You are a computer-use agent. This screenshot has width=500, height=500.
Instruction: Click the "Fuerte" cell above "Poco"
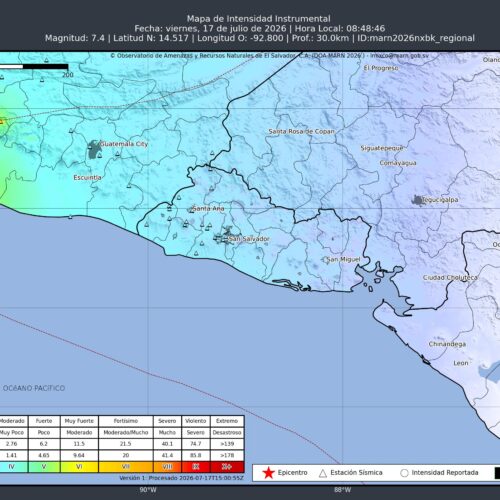[44, 421]
